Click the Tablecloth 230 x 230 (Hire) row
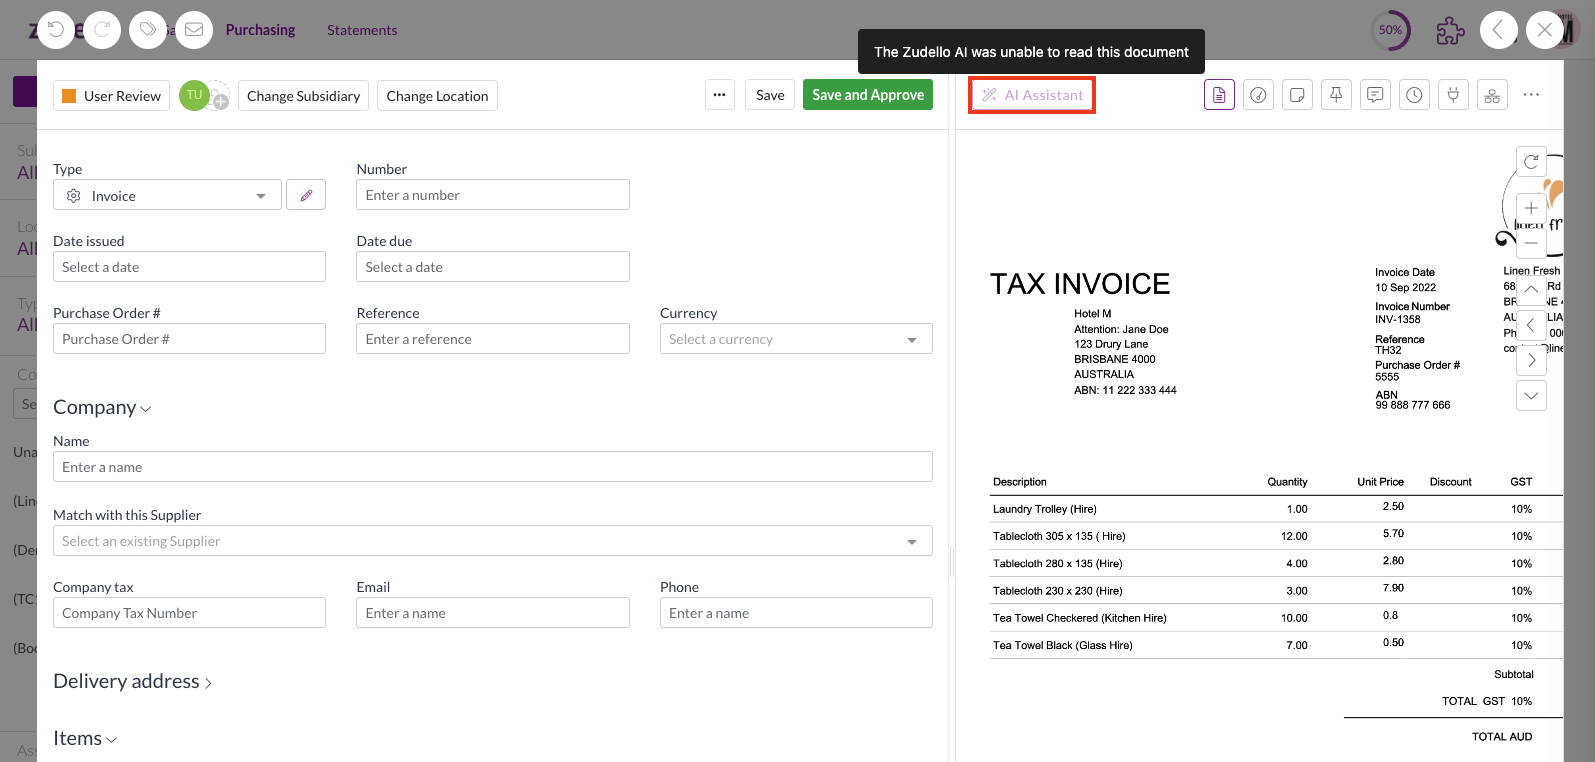This screenshot has width=1595, height=762. tap(1057, 591)
